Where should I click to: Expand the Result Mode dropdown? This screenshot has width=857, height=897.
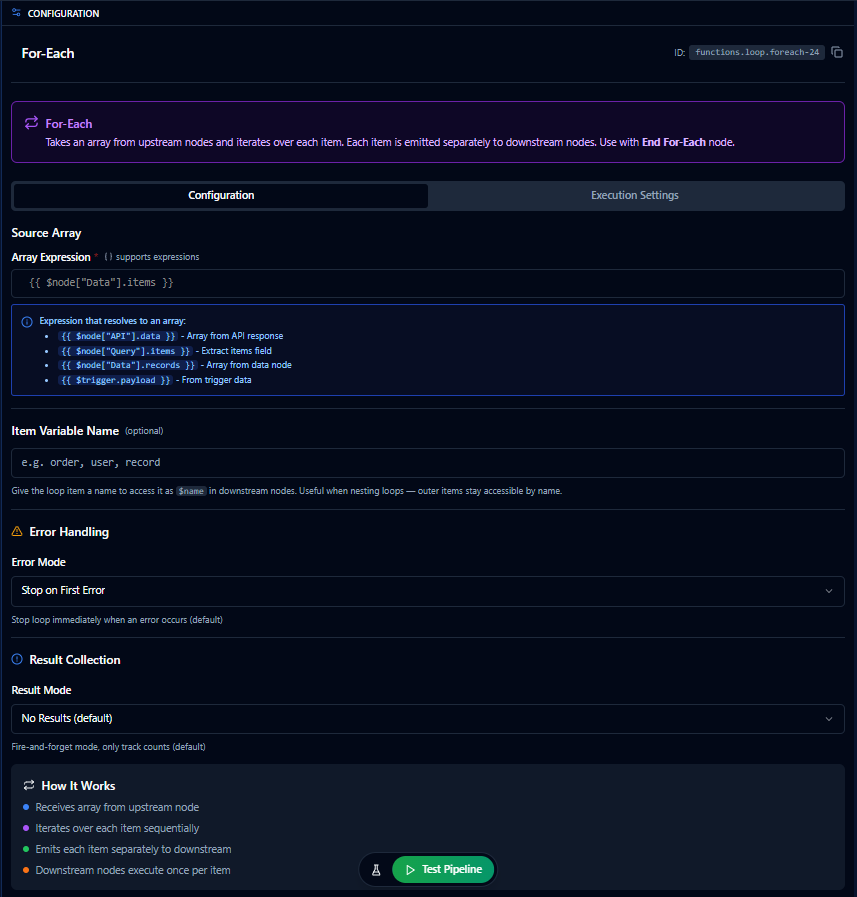[427, 719]
